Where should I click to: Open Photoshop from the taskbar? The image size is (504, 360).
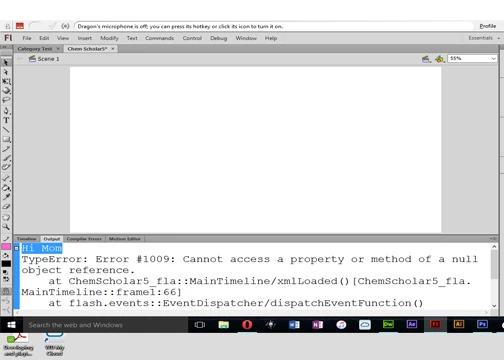point(482,324)
